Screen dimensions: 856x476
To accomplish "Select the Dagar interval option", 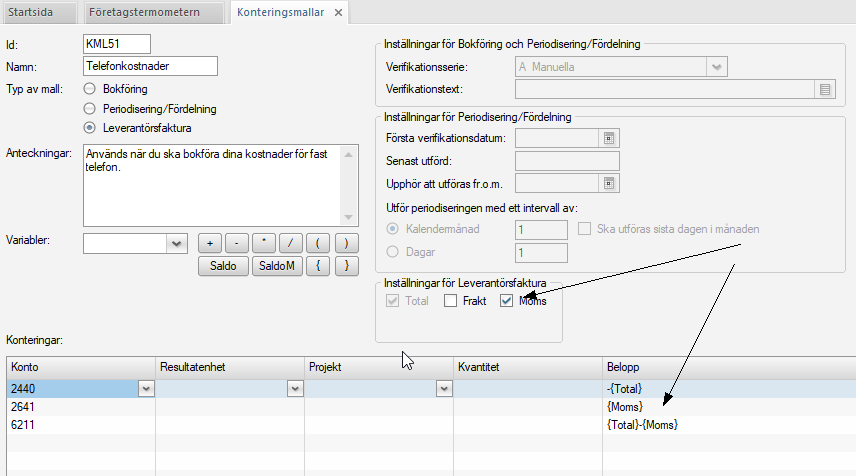I will [x=393, y=252].
